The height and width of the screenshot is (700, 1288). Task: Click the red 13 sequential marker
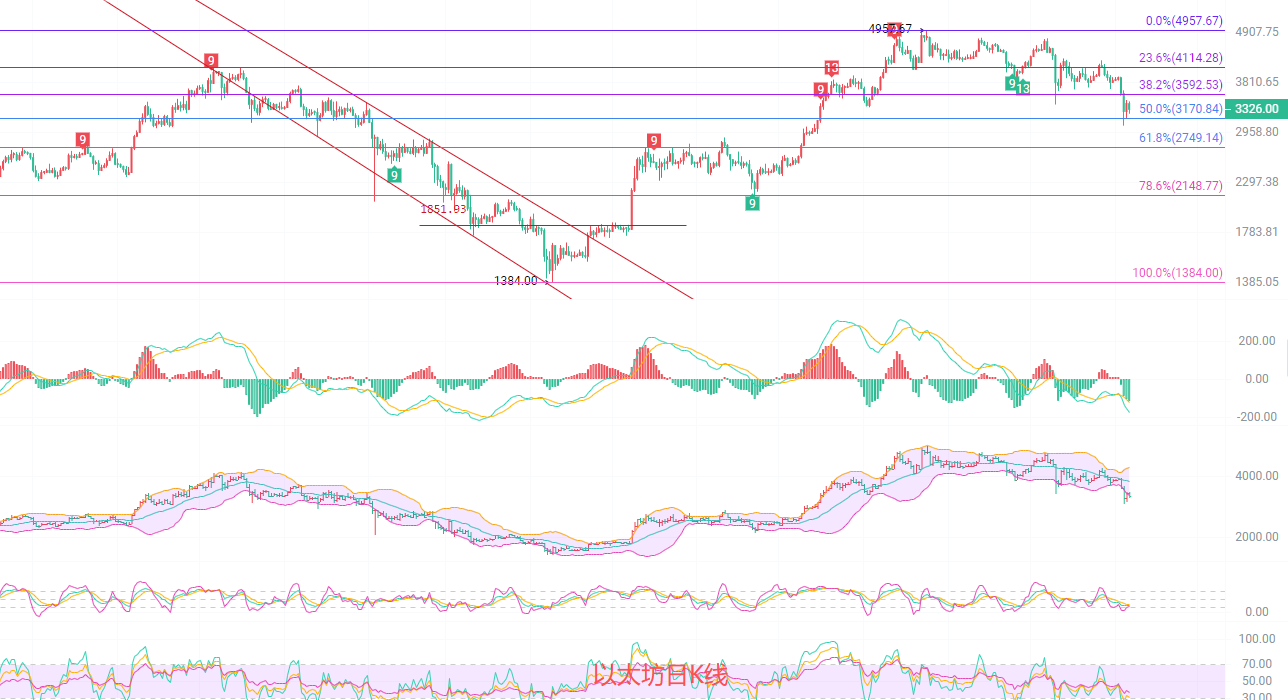[x=832, y=68]
